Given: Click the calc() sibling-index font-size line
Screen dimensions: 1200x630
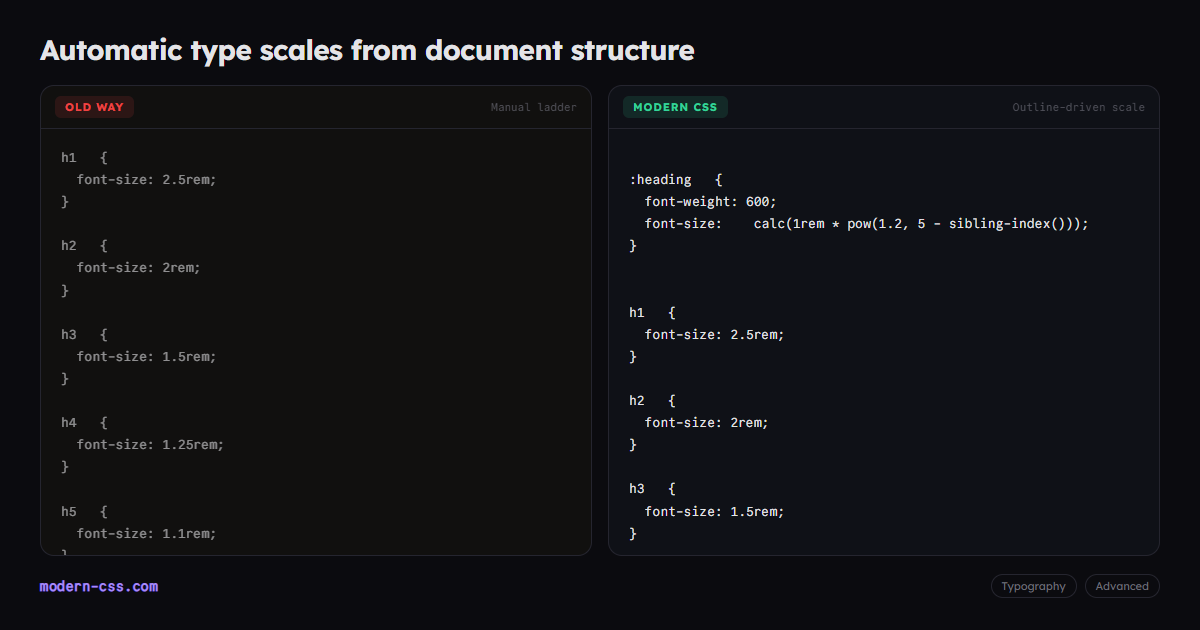Looking at the screenshot, I should pos(866,224).
